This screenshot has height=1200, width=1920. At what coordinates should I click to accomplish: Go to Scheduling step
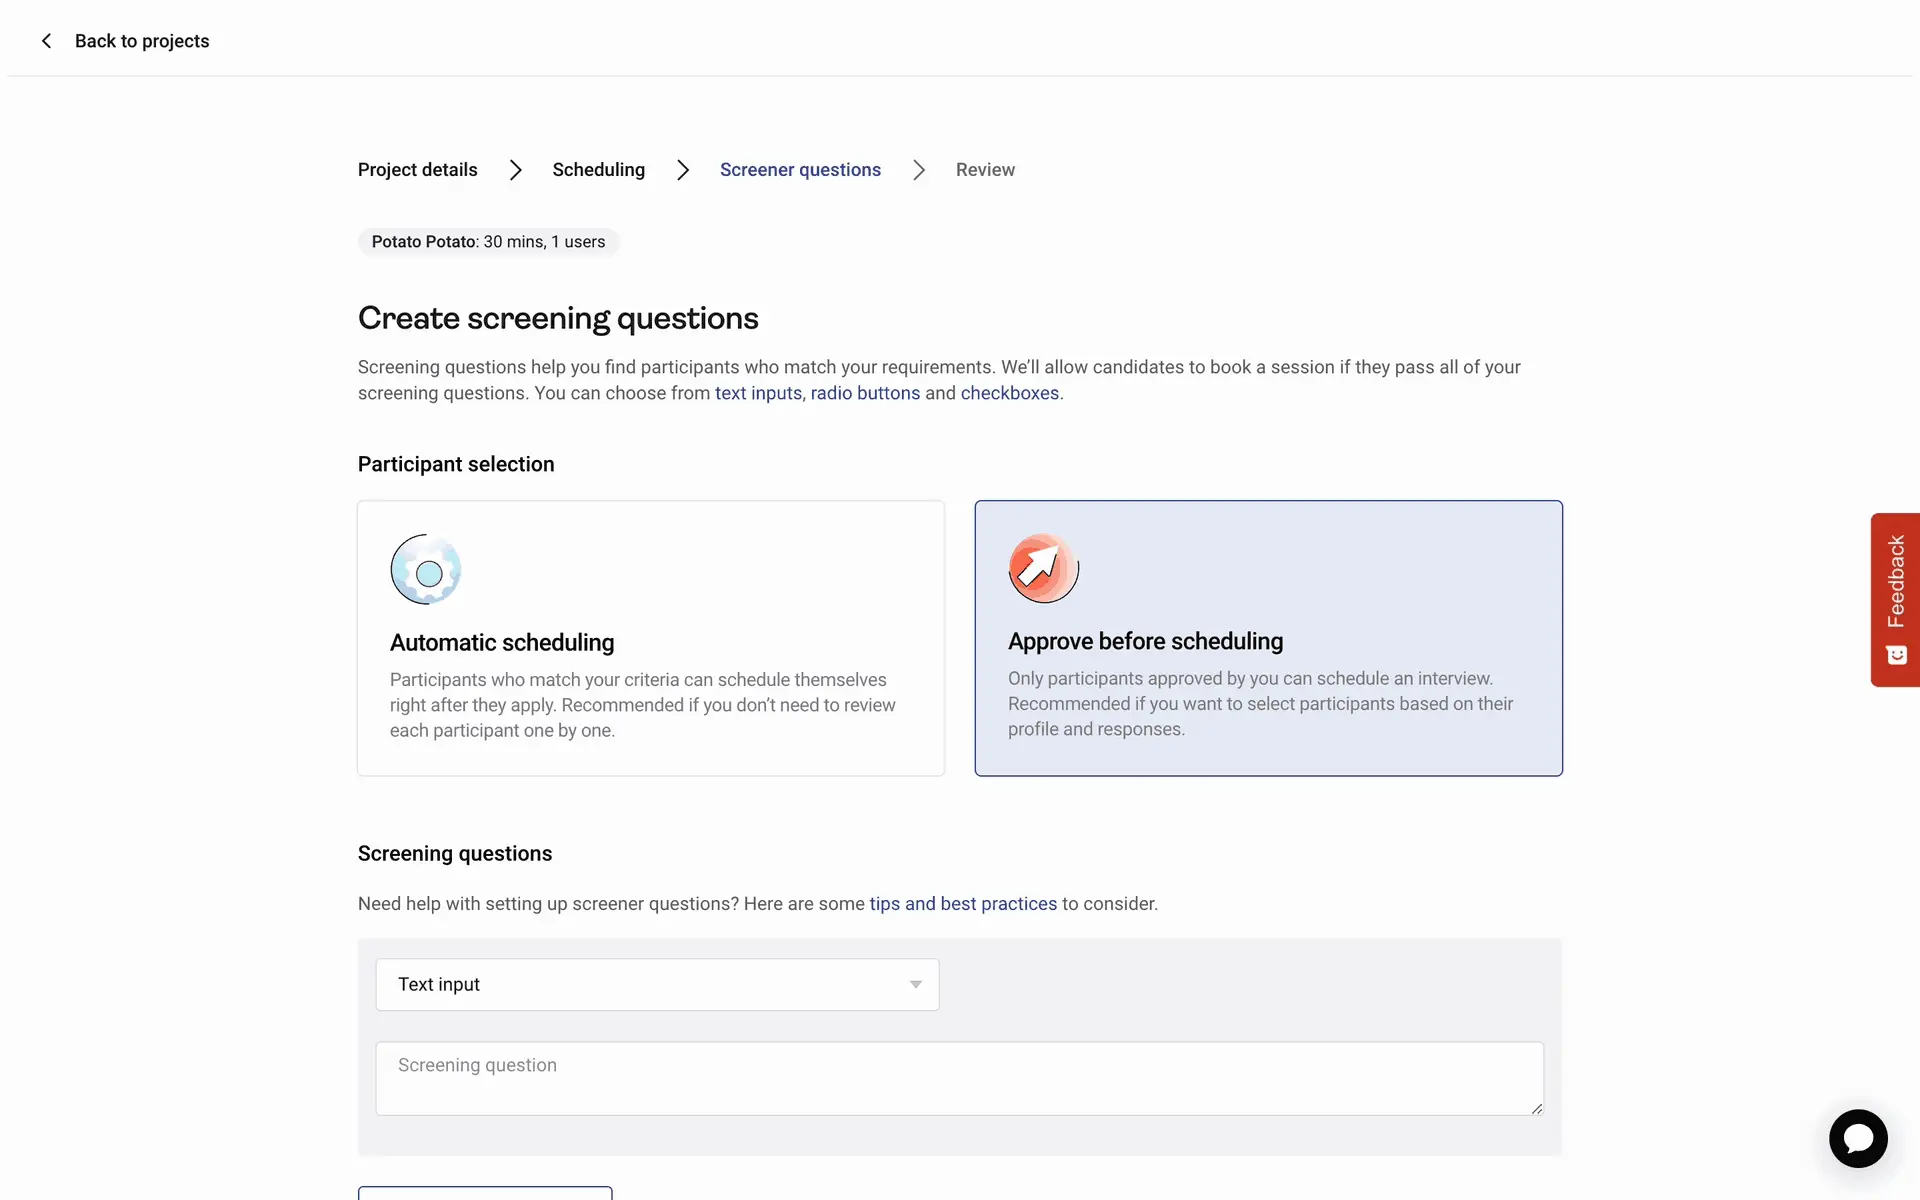[x=598, y=170]
